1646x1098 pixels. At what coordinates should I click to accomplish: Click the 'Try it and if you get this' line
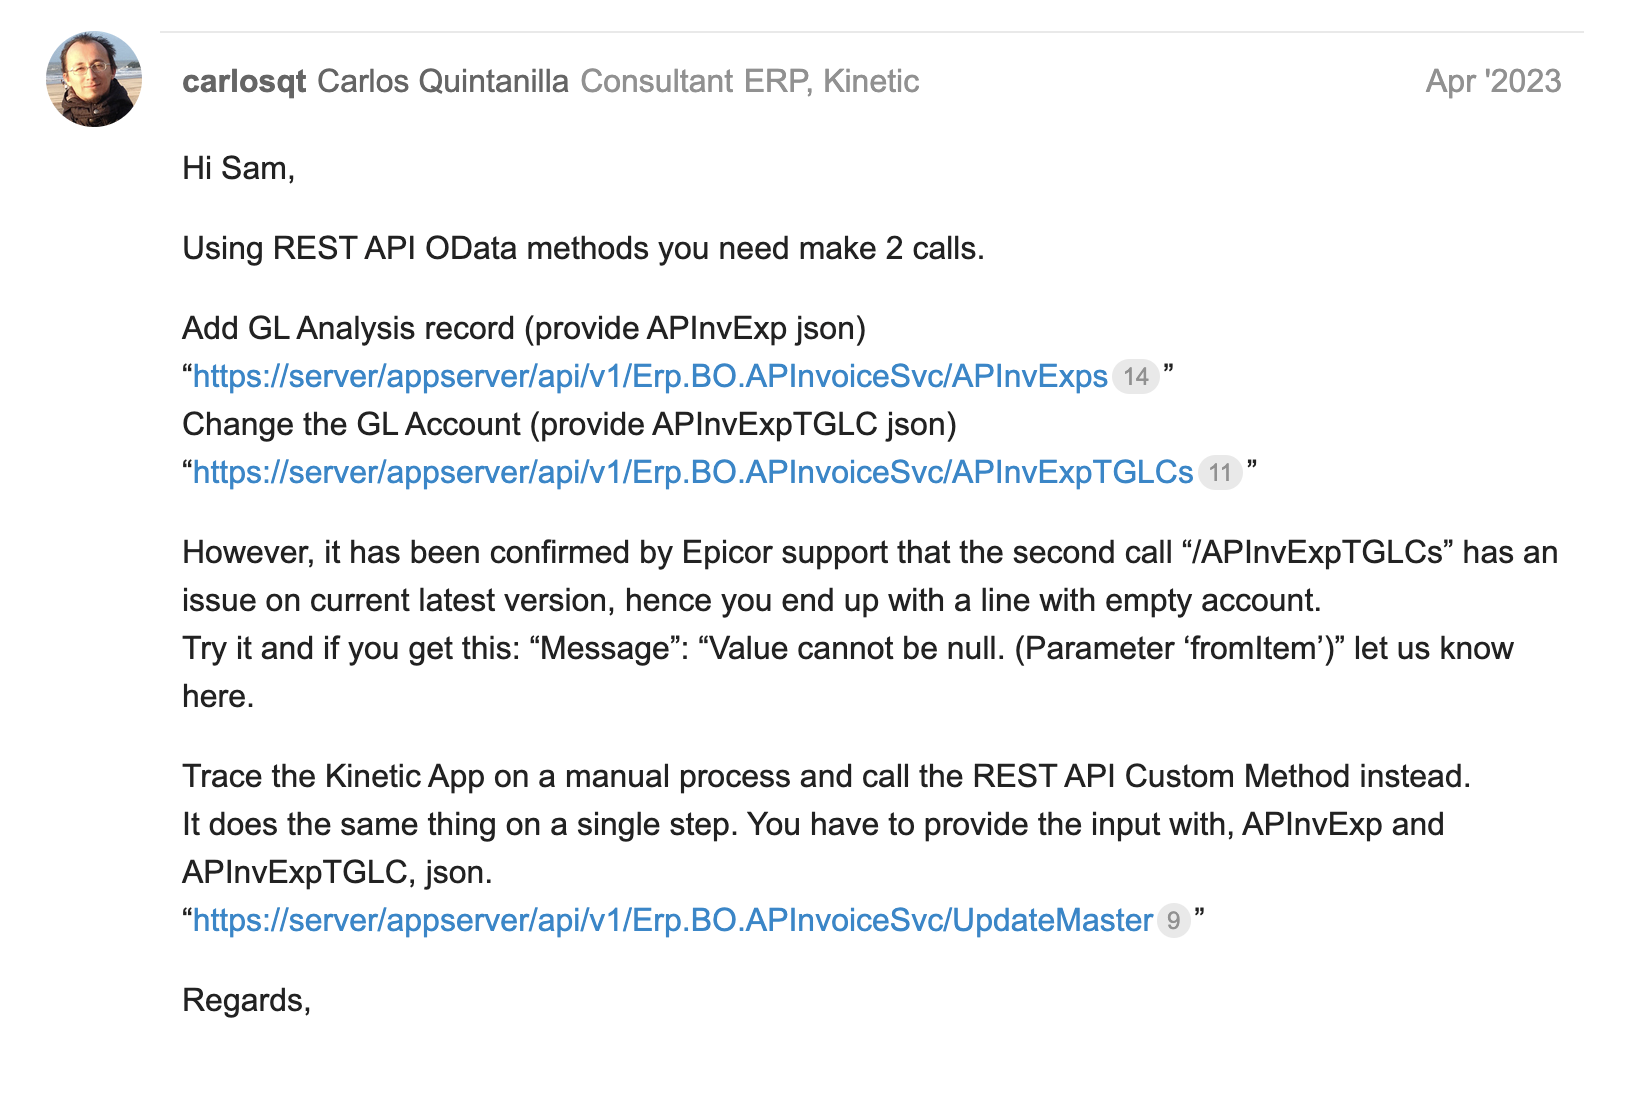[x=847, y=648]
